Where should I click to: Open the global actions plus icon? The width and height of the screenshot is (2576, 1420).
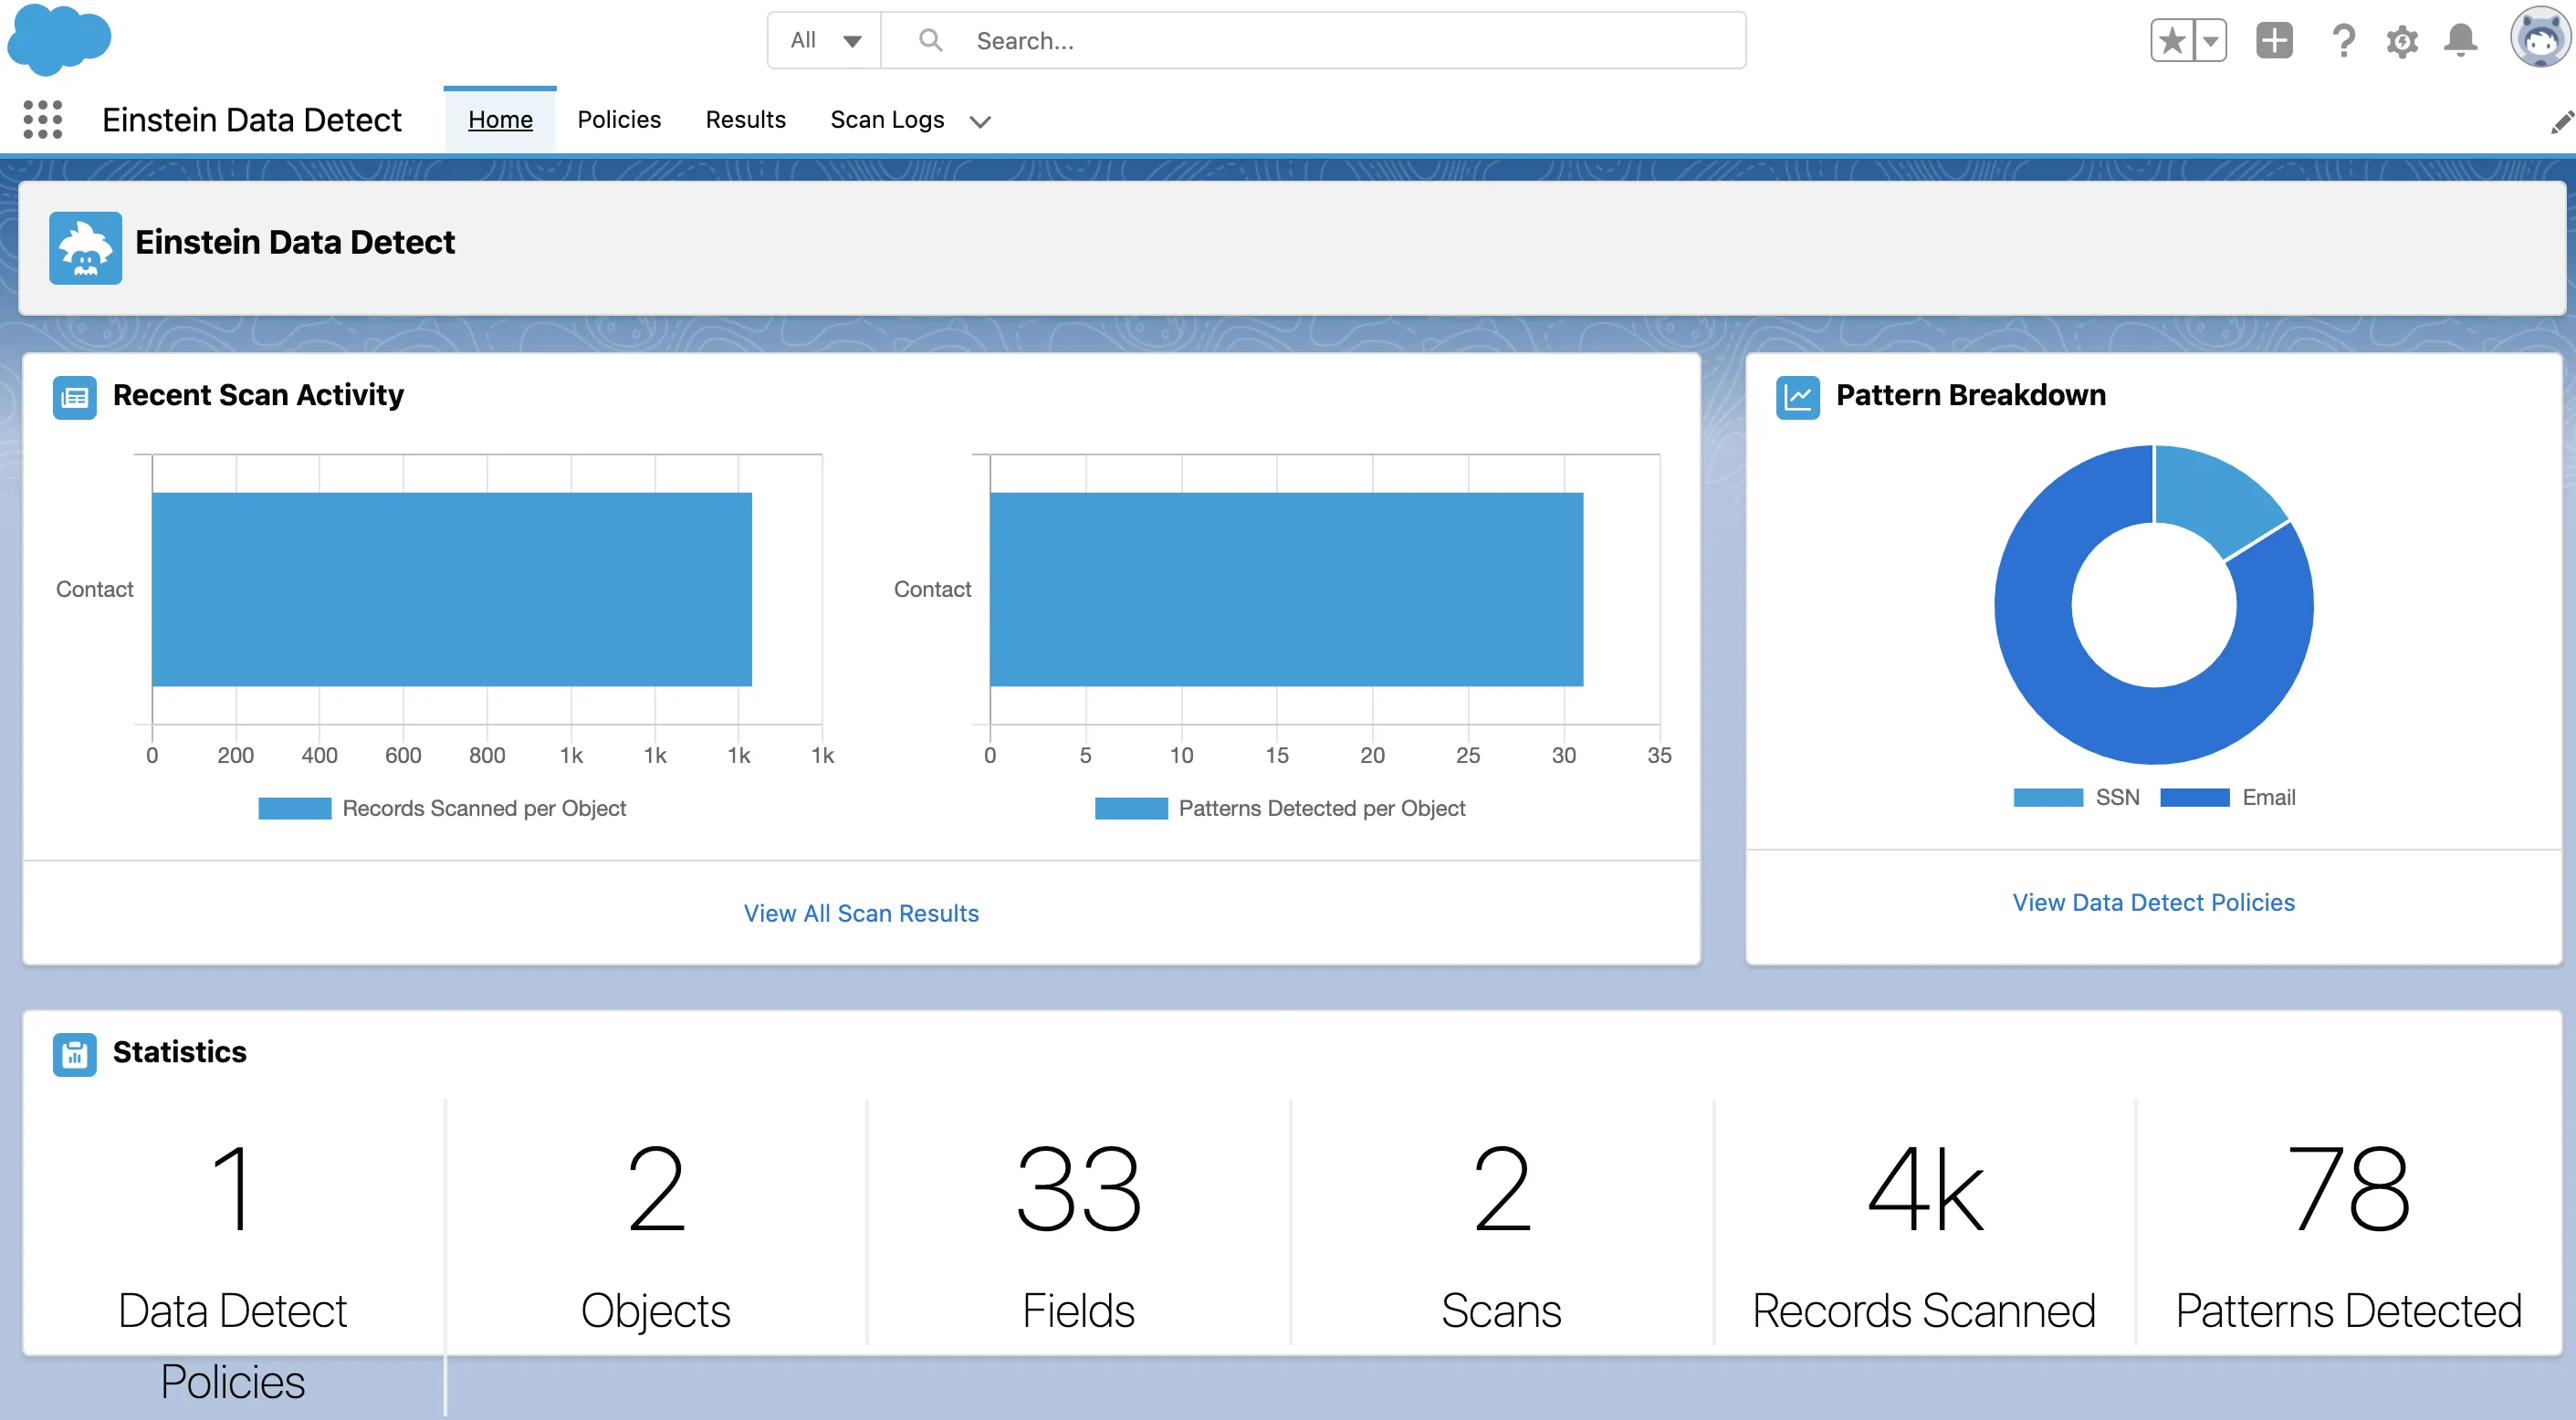pyautogui.click(x=2273, y=41)
